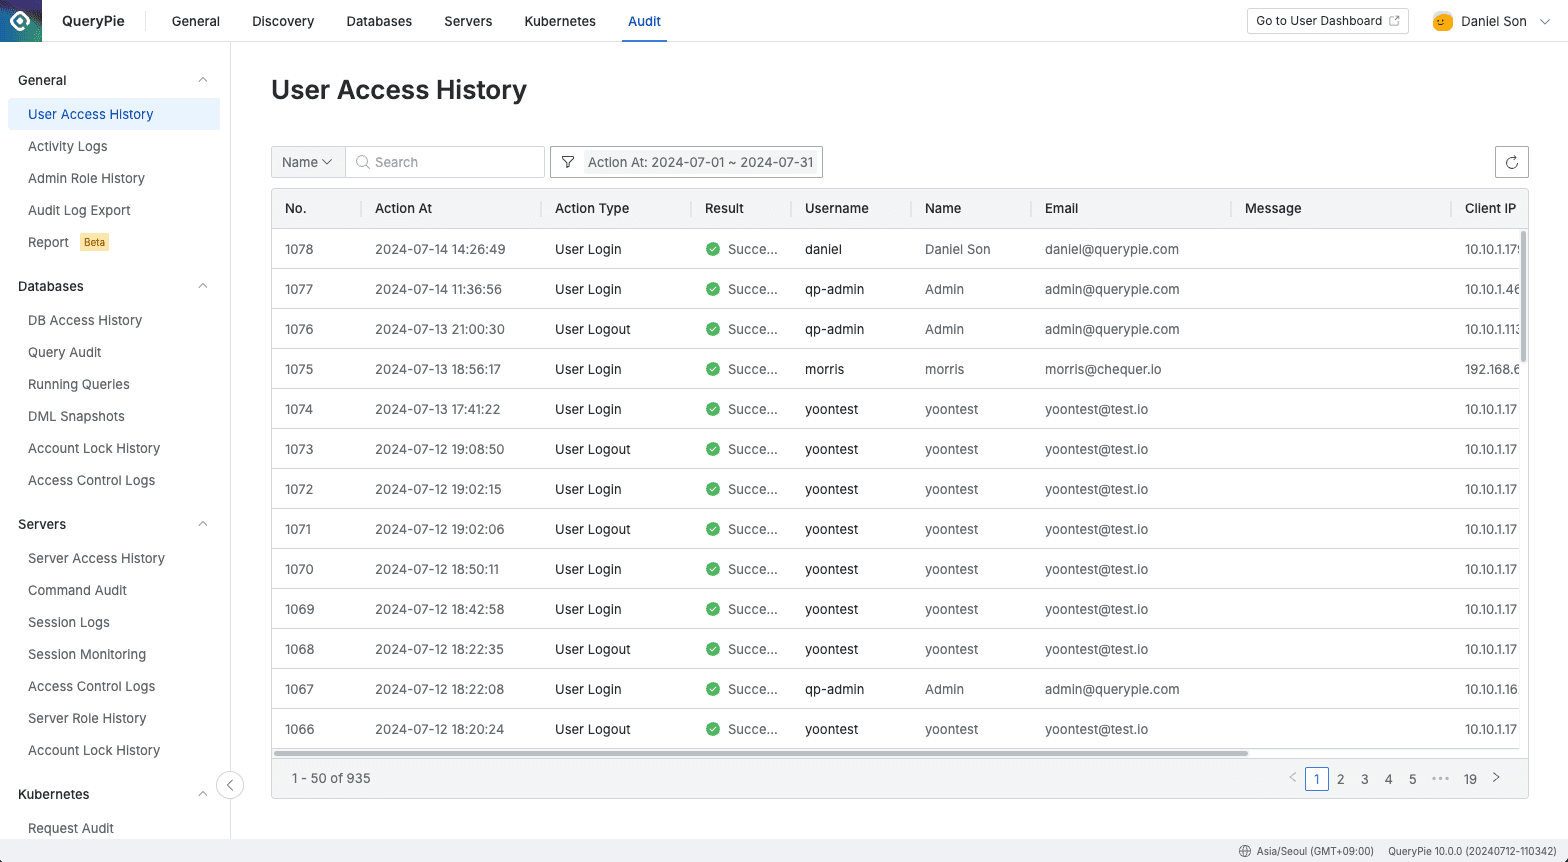
Task: Collapse the Kubernetes sidebar section
Action: (203, 794)
